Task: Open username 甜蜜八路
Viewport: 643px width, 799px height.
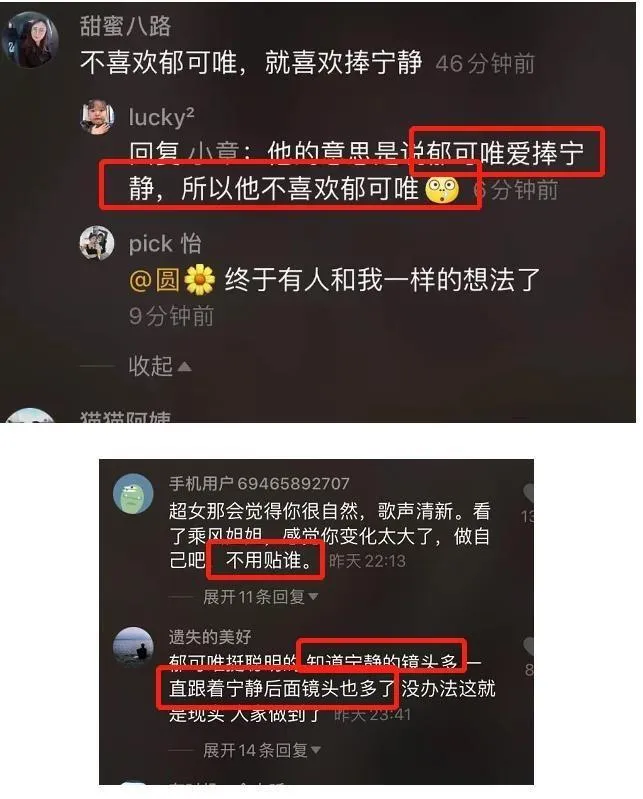Action: click(125, 25)
